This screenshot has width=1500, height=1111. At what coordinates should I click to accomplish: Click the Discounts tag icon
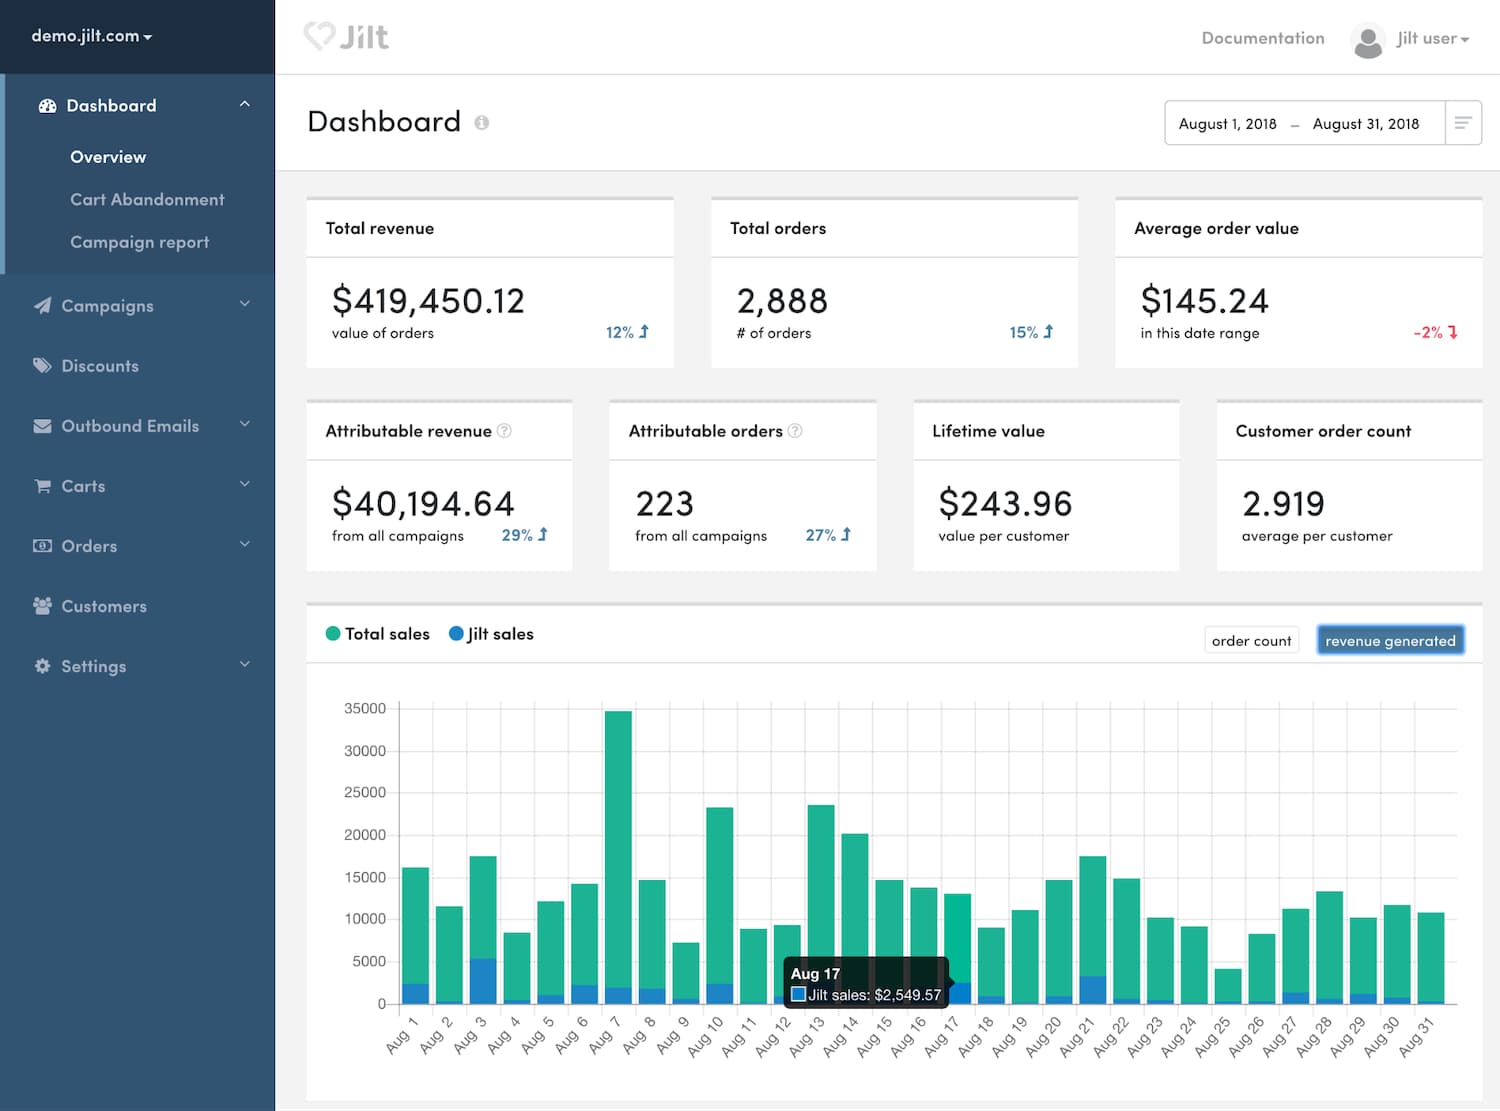coord(42,366)
